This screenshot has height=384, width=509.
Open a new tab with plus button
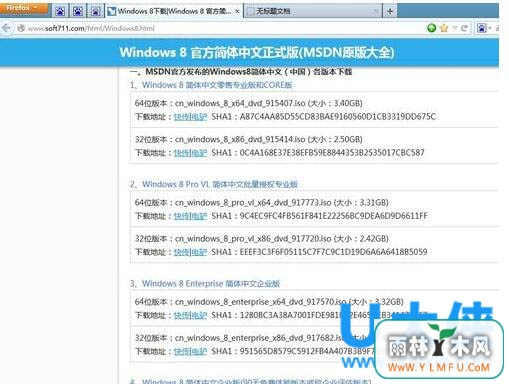(x=390, y=12)
